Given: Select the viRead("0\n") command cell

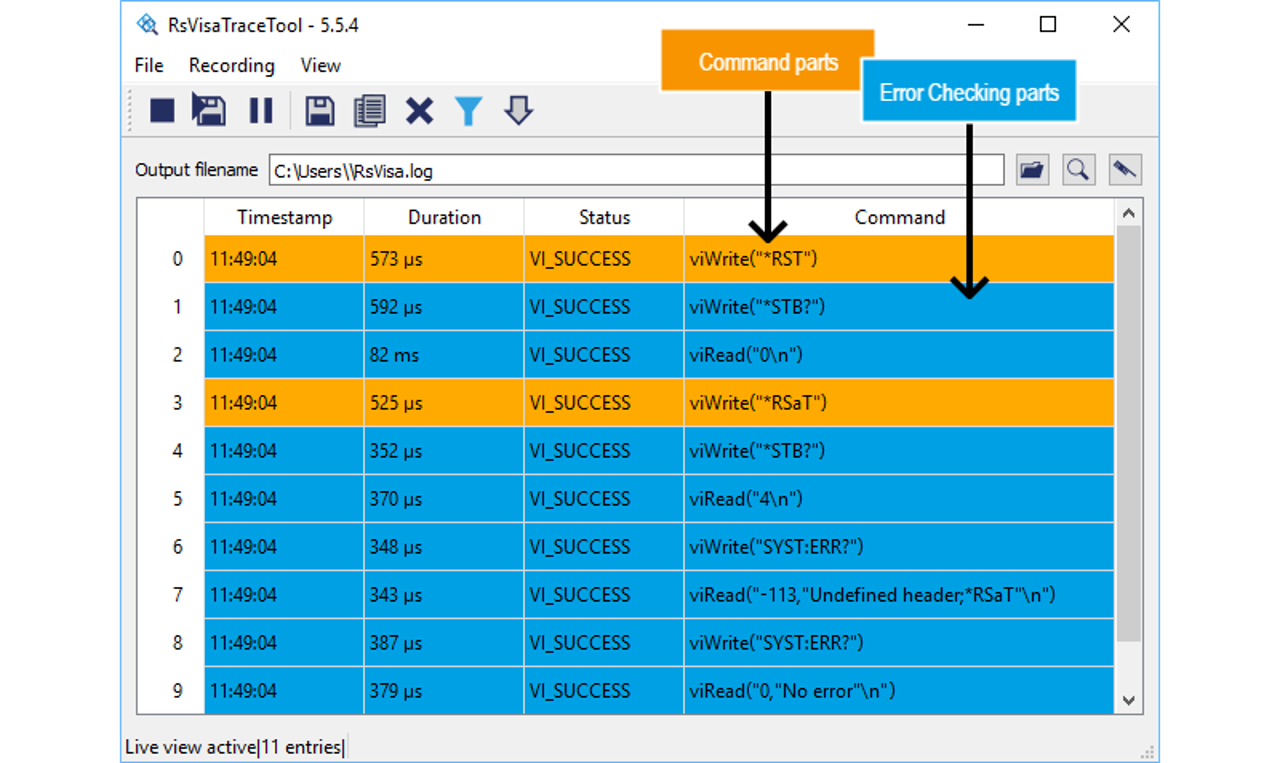Looking at the screenshot, I should pyautogui.click(x=899, y=355).
